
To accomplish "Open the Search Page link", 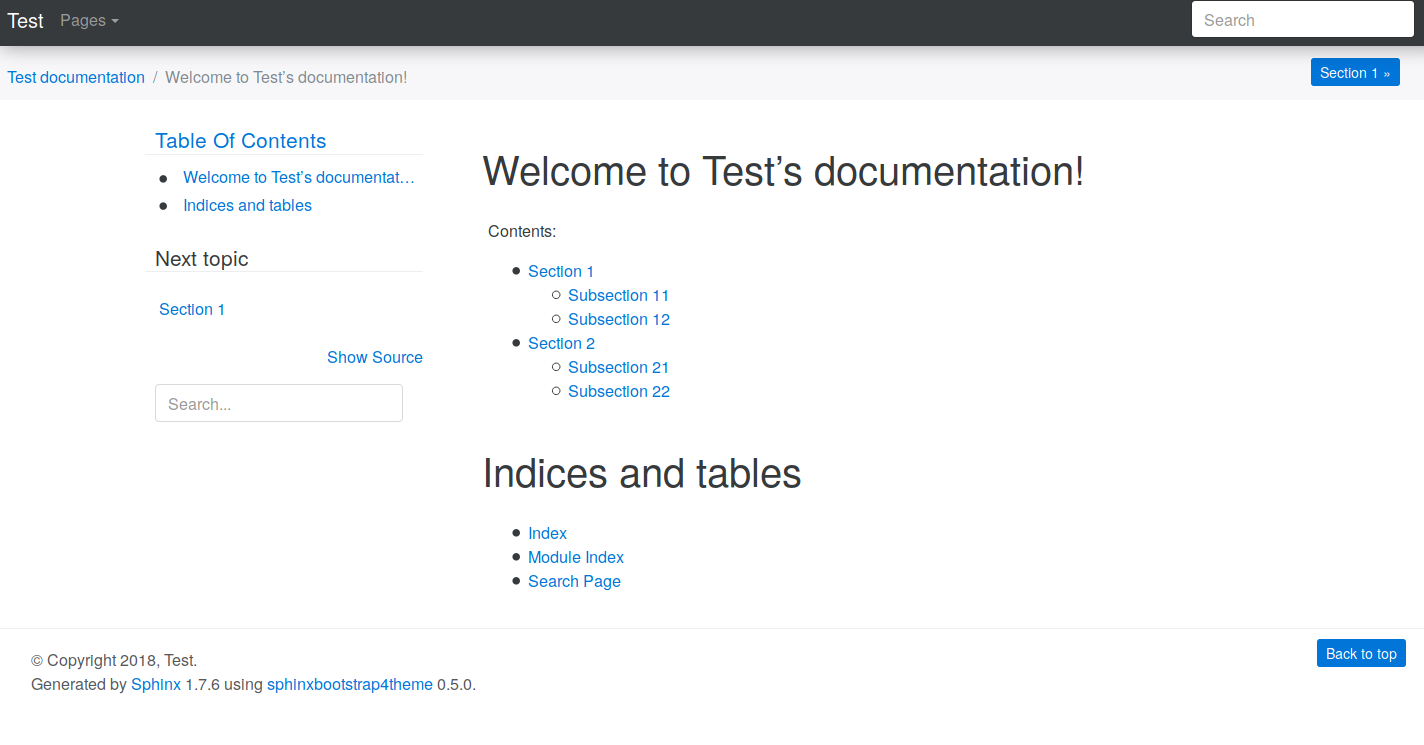I will (x=574, y=581).
